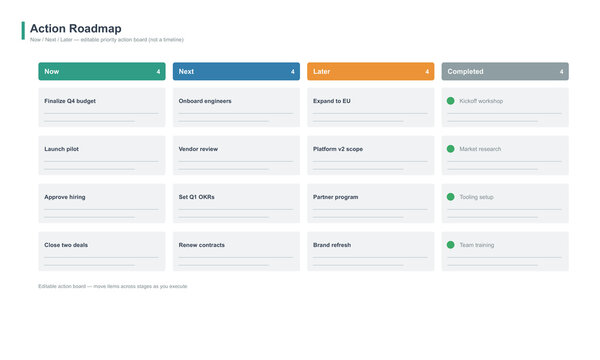Click the Kickoff workshop title
This screenshot has width=600, height=360.
(x=481, y=101)
